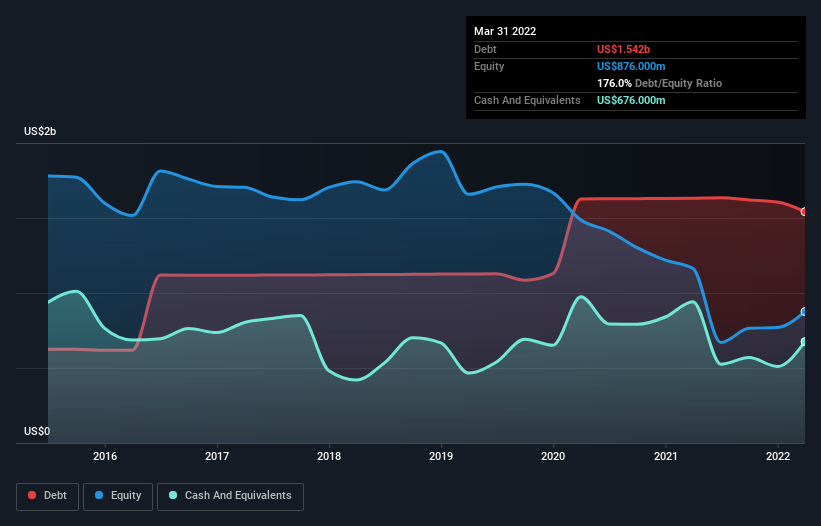Select the 2017 x-axis label
The width and height of the screenshot is (821, 526).
[x=217, y=456]
